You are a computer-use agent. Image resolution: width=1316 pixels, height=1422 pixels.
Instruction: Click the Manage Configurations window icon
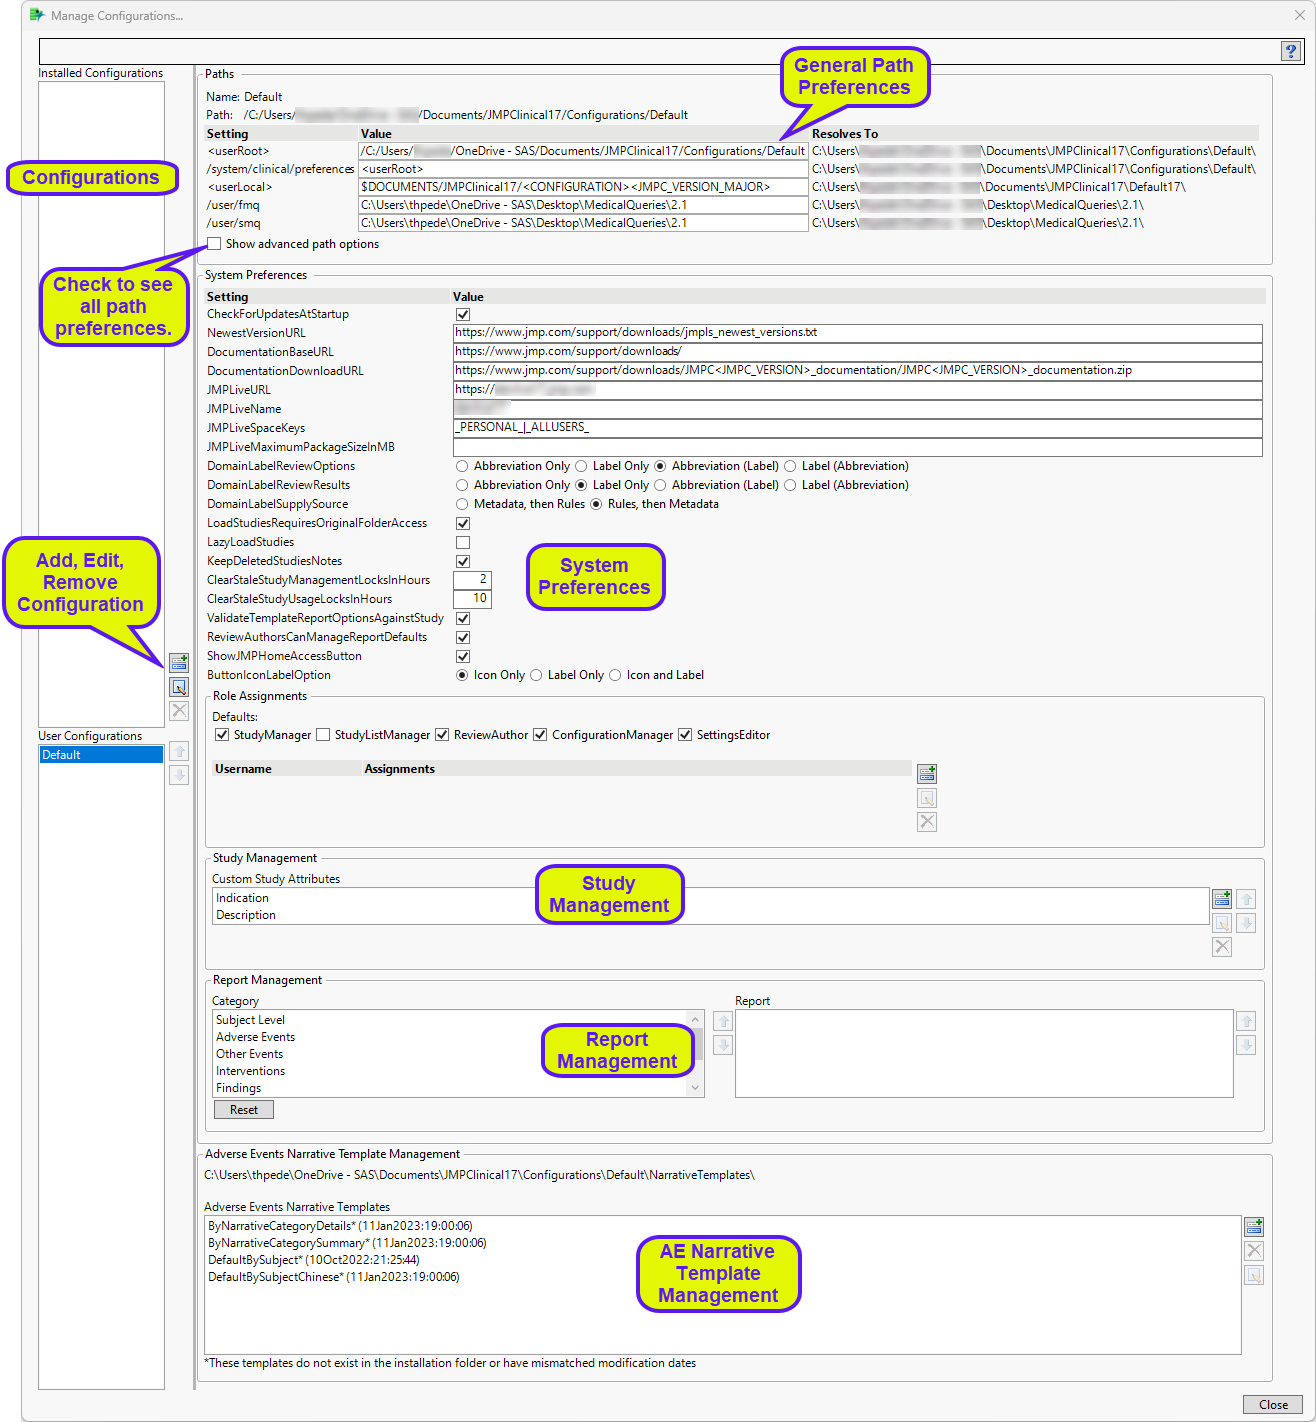tap(37, 15)
